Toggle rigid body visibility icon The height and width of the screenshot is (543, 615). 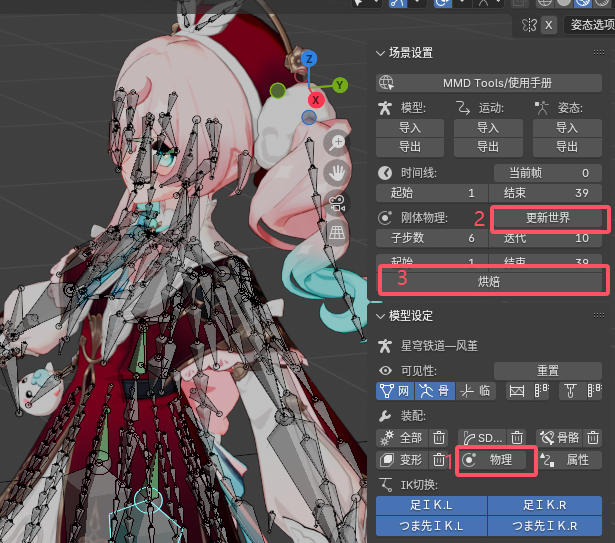pyautogui.click(x=517, y=391)
